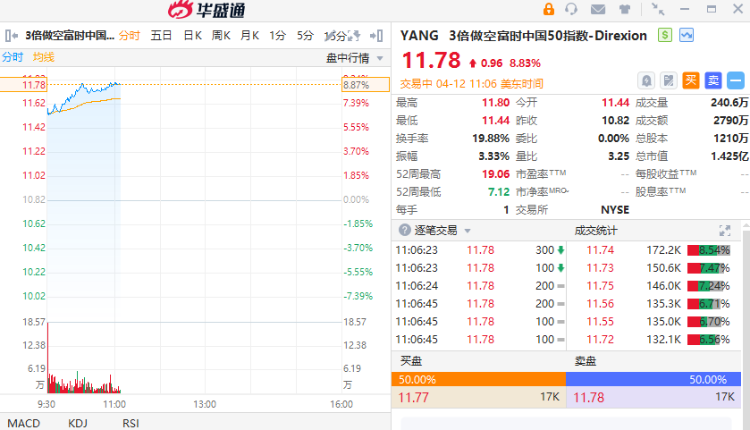Viewport: 750px width, 430px height.
Task: Switch to the MACD indicator tab
Action: (x=22, y=423)
